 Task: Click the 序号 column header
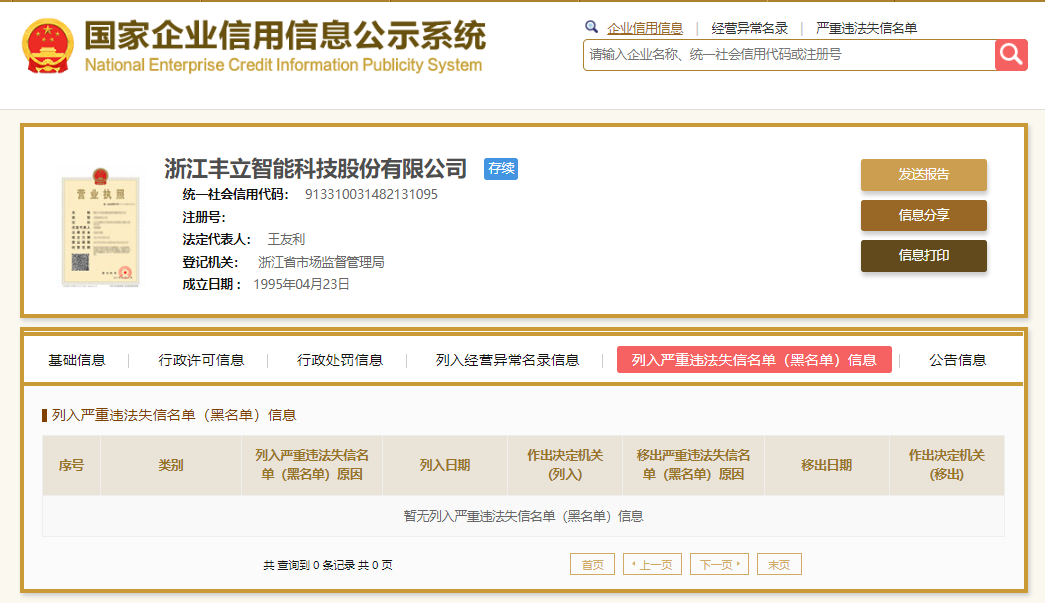click(x=71, y=465)
